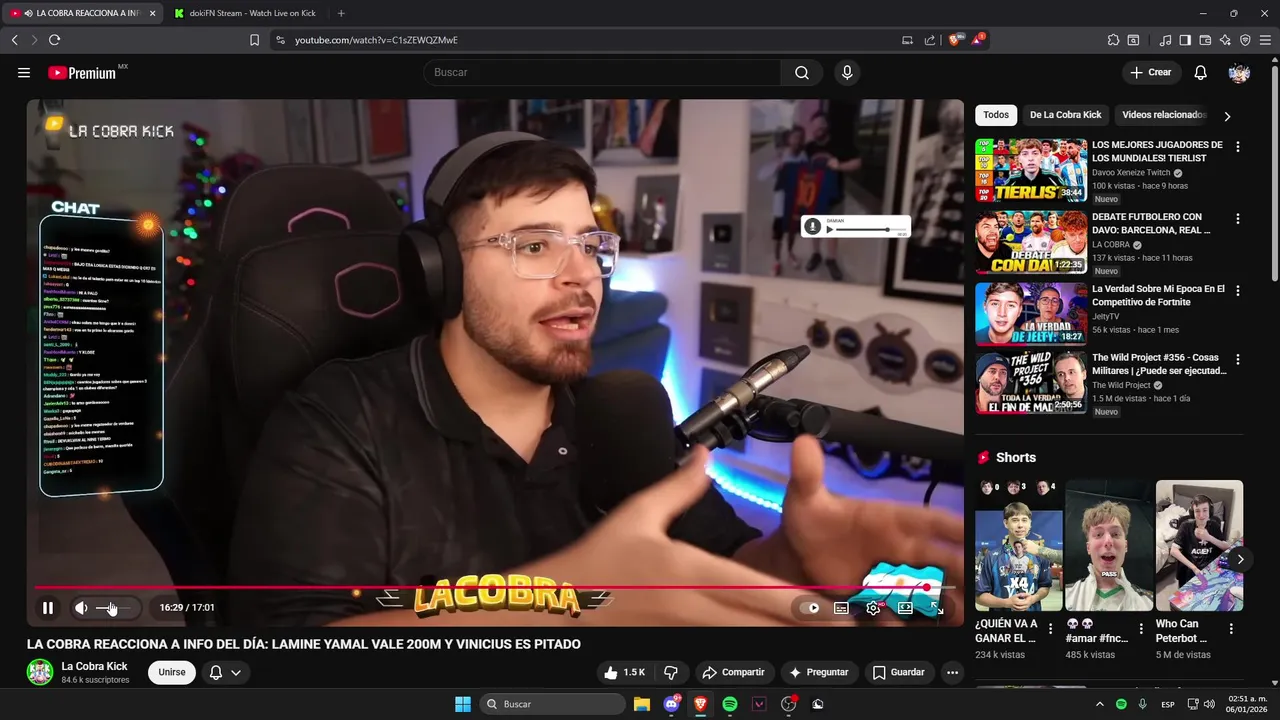Open Brave Wallet icon in toolbar
Image resolution: width=1280 pixels, height=720 pixels.
[1205, 40]
